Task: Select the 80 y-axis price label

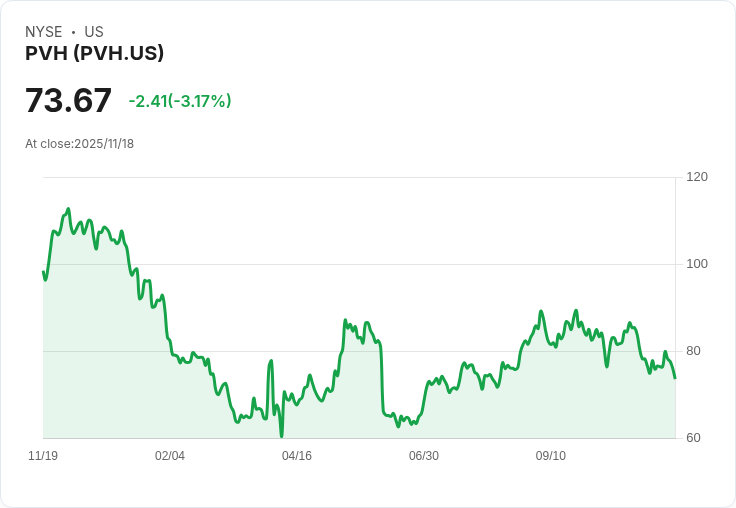Action: (693, 351)
